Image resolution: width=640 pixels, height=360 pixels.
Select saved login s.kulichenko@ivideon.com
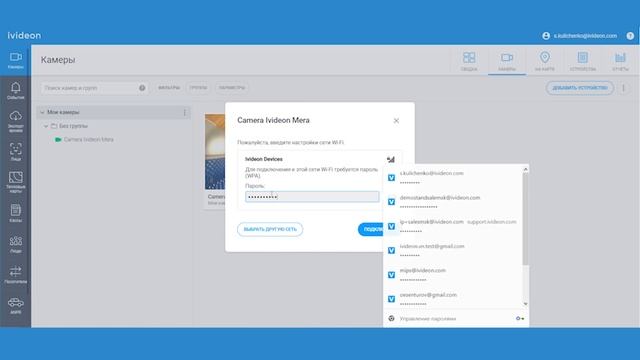pos(453,178)
